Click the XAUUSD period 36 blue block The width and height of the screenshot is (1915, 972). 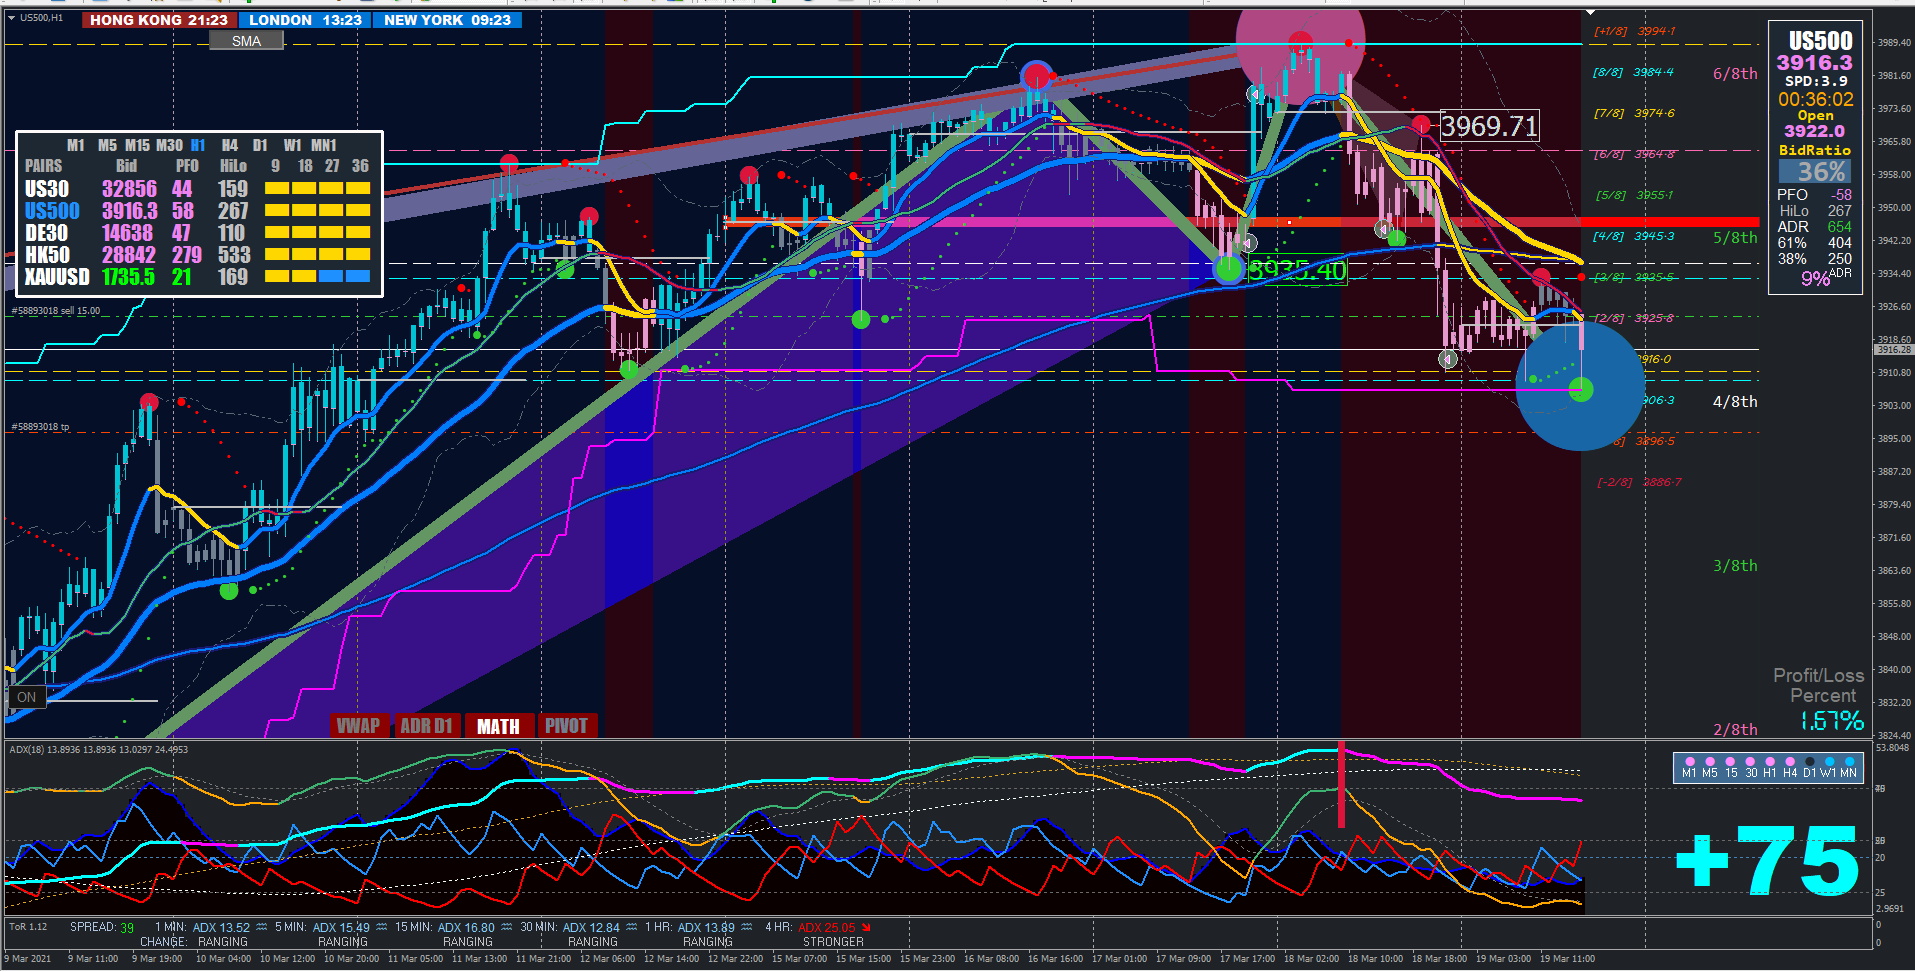358,276
